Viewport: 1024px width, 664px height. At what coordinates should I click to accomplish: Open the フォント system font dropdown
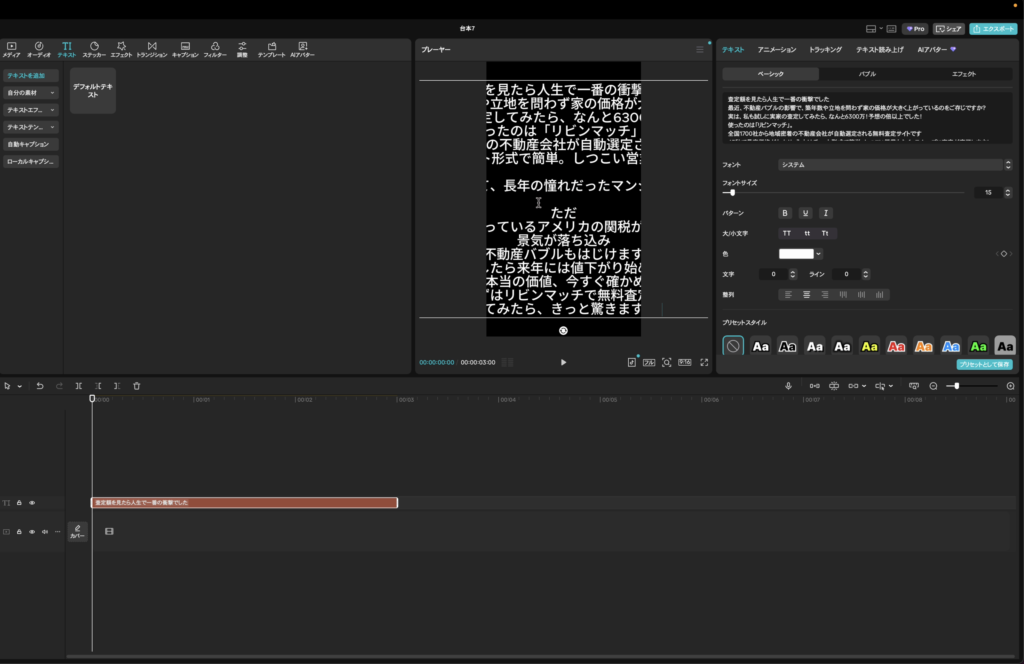[x=894, y=165]
